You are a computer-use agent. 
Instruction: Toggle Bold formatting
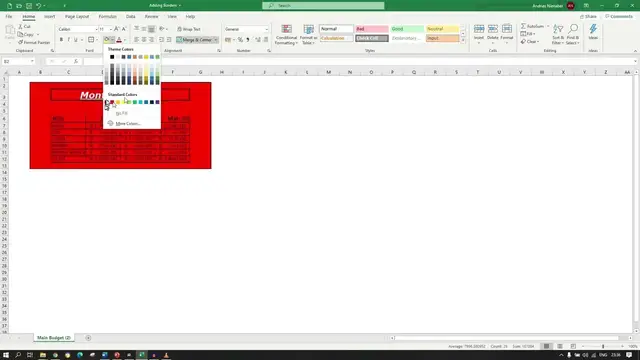(x=61, y=40)
